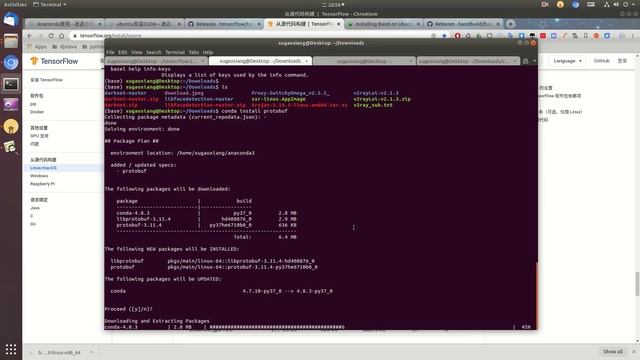Open GitHub link on TensorFlow header
Viewport: 640px width, 360px height.
pos(601,61)
